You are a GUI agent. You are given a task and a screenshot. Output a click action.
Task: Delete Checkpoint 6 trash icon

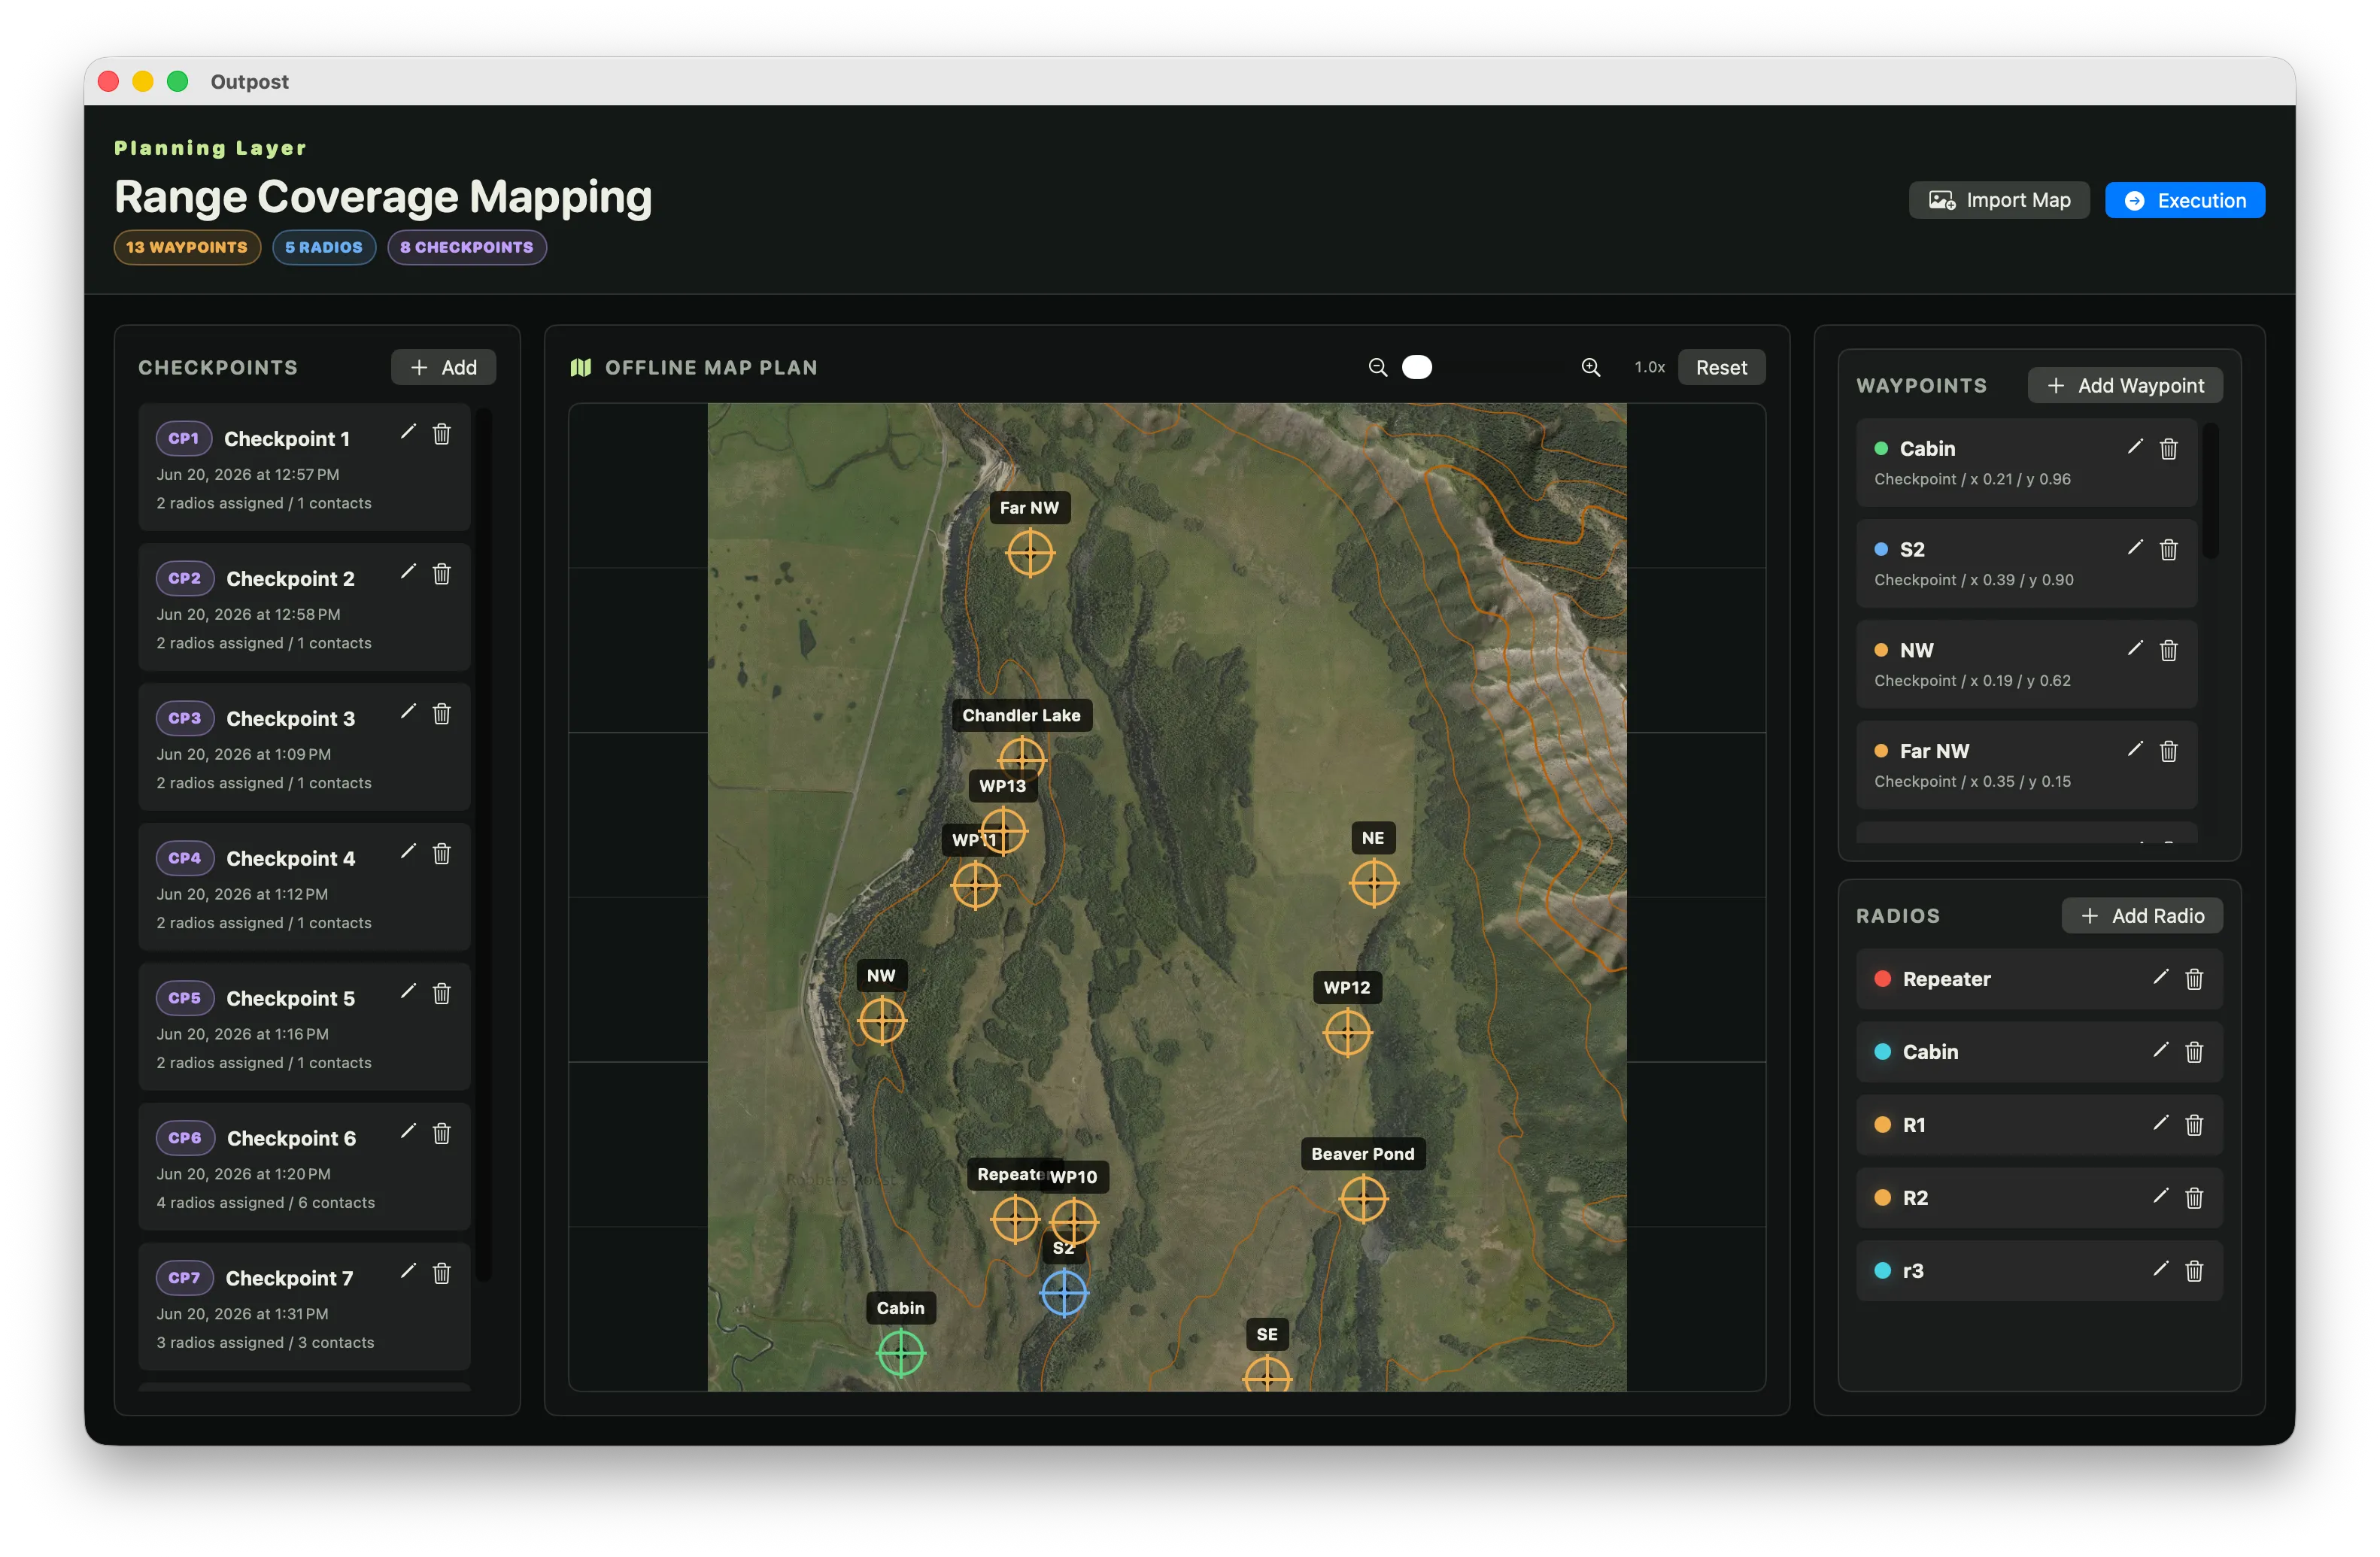click(x=441, y=1134)
